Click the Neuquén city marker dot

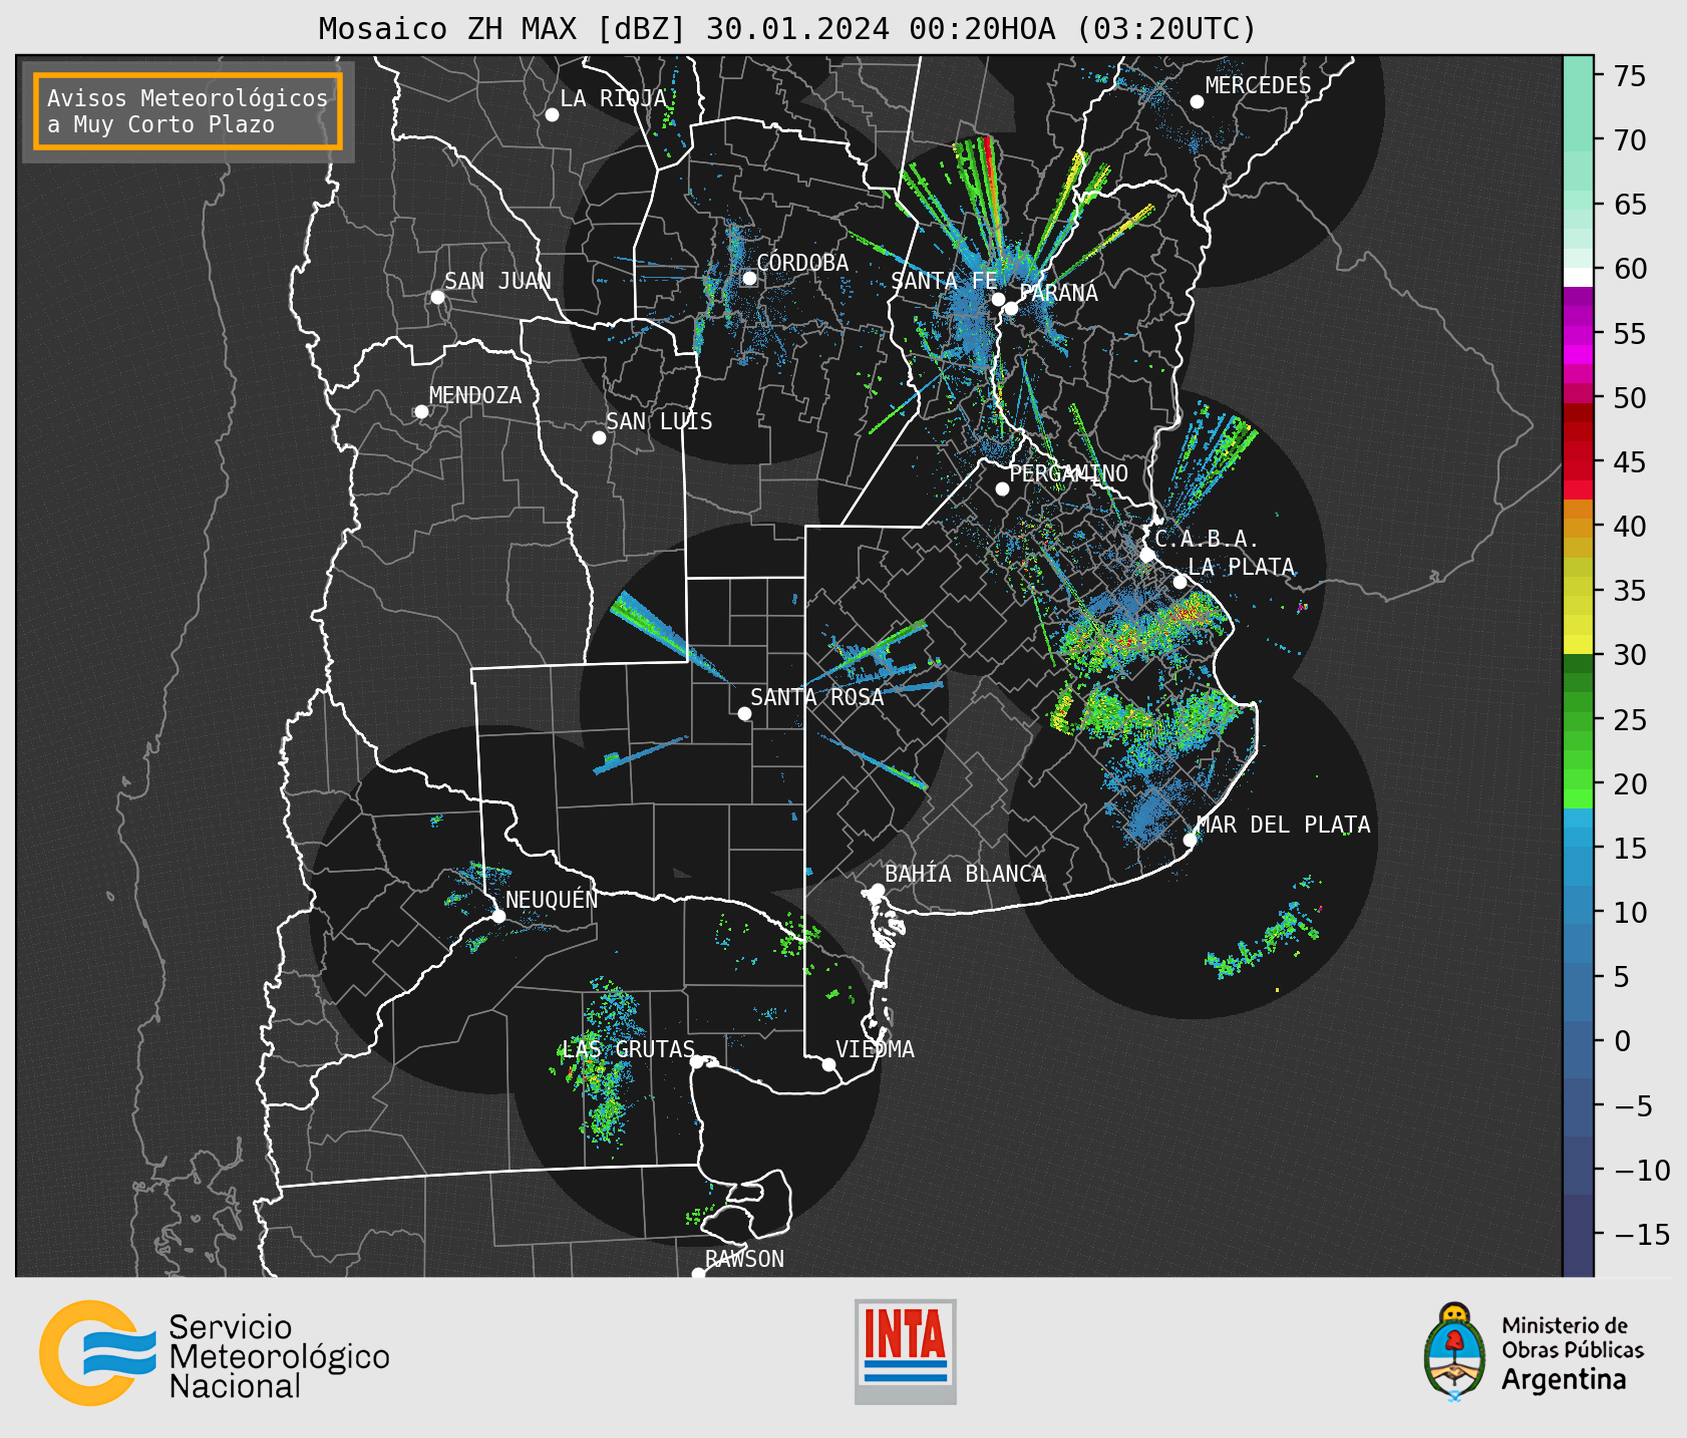click(498, 916)
